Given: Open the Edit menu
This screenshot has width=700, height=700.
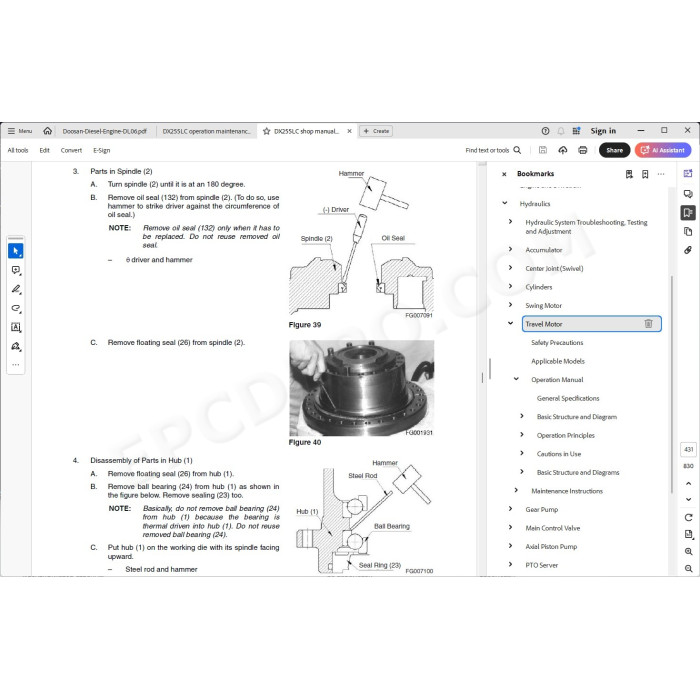Looking at the screenshot, I should (x=45, y=150).
